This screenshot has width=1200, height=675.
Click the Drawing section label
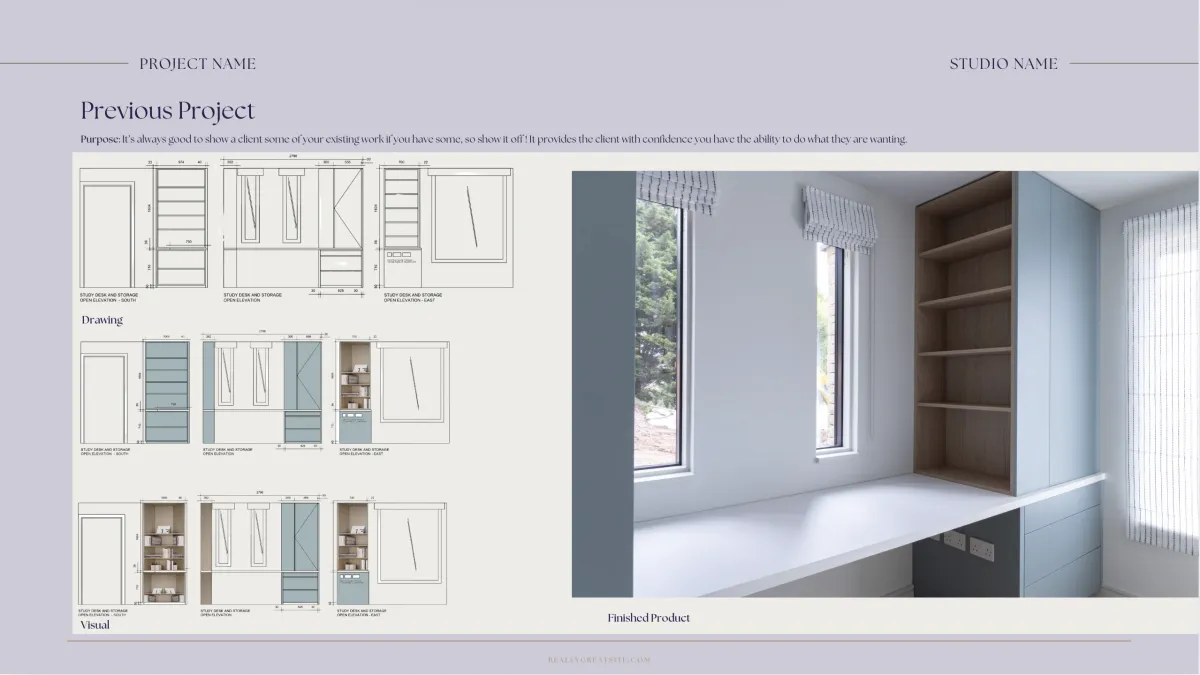point(102,320)
